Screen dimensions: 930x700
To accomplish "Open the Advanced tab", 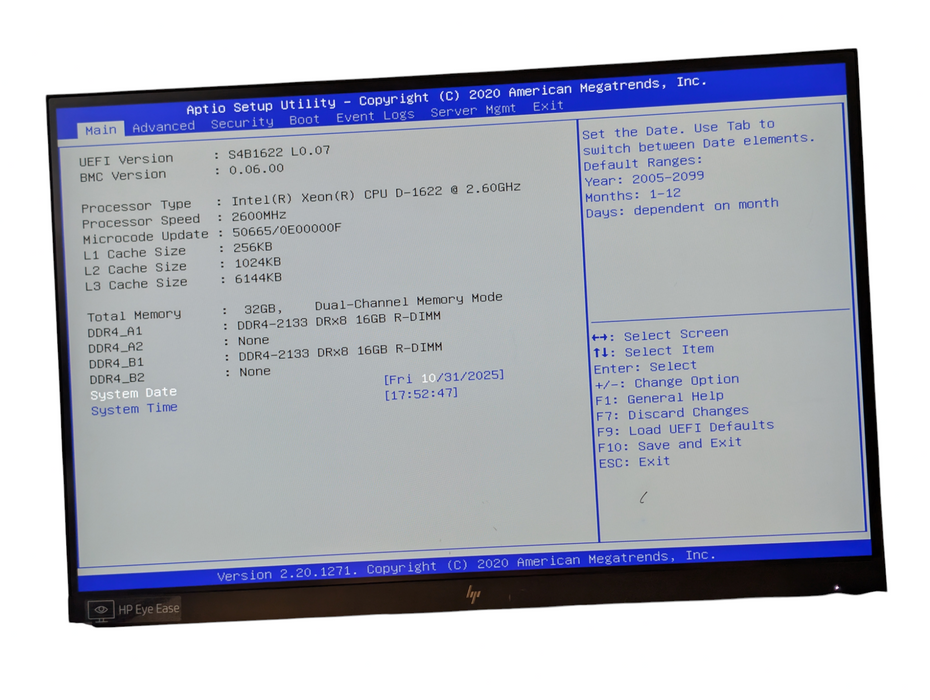I will [x=164, y=126].
